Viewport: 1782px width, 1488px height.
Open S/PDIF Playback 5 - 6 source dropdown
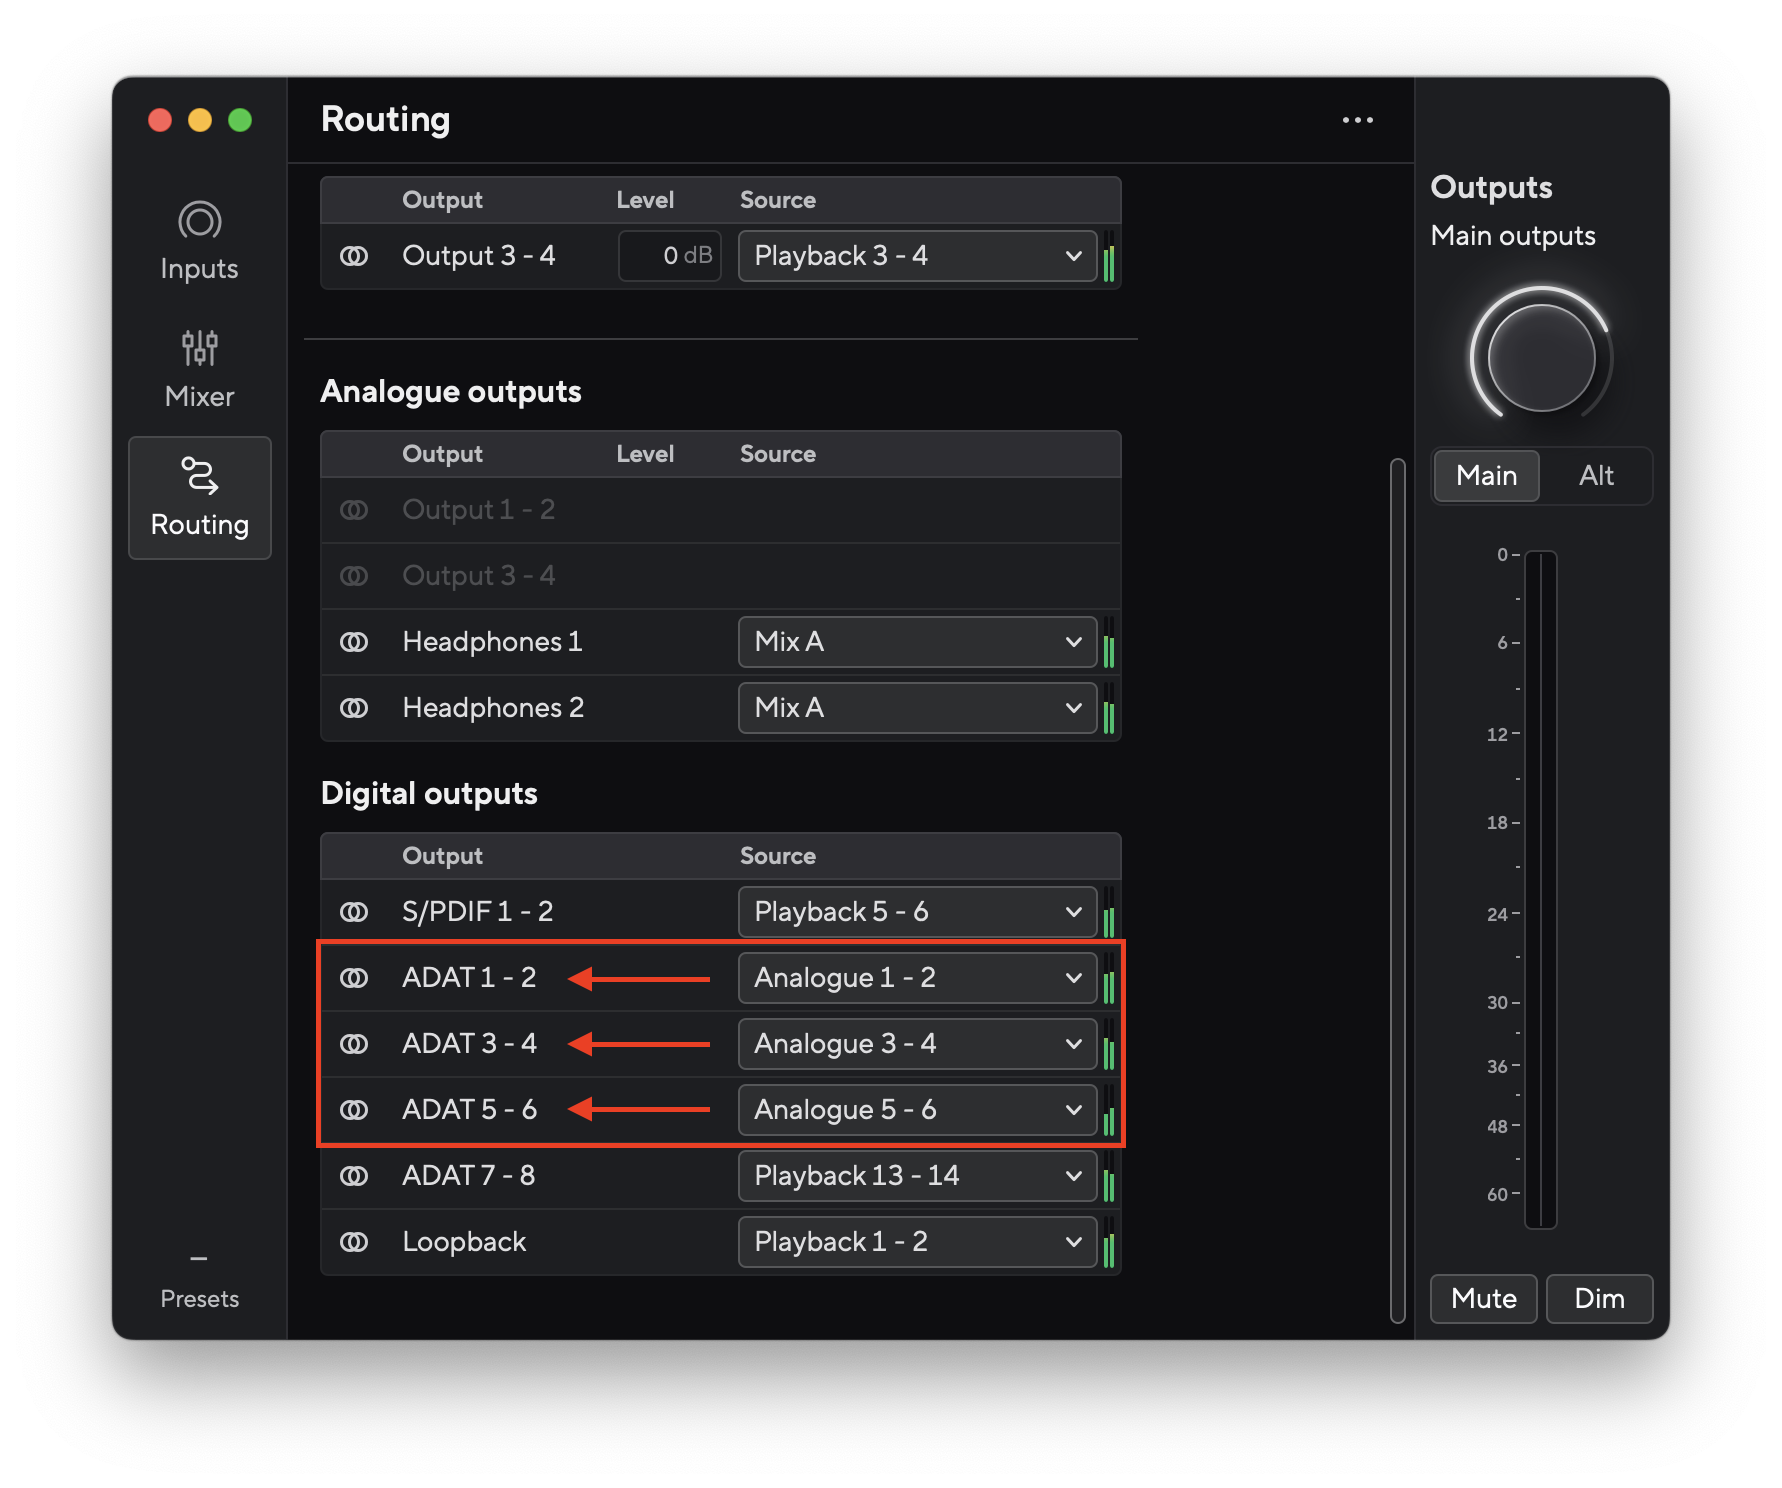click(917, 912)
